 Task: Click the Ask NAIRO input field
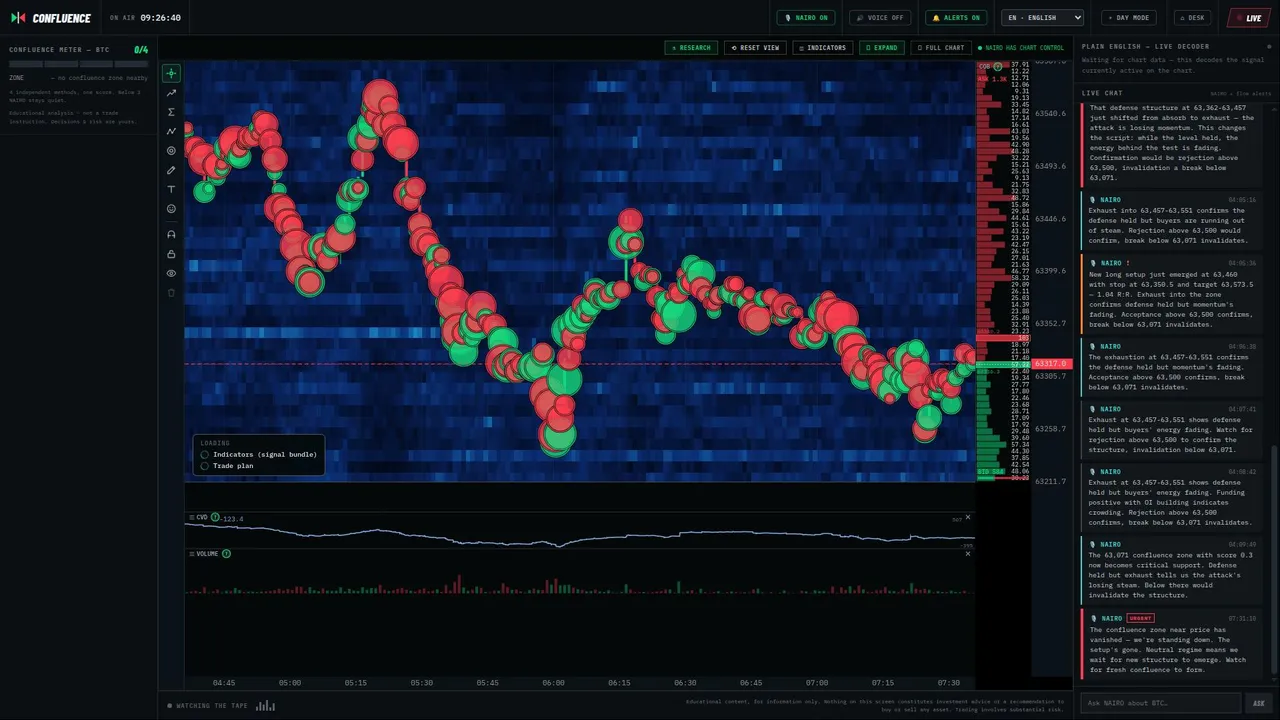coord(1160,703)
